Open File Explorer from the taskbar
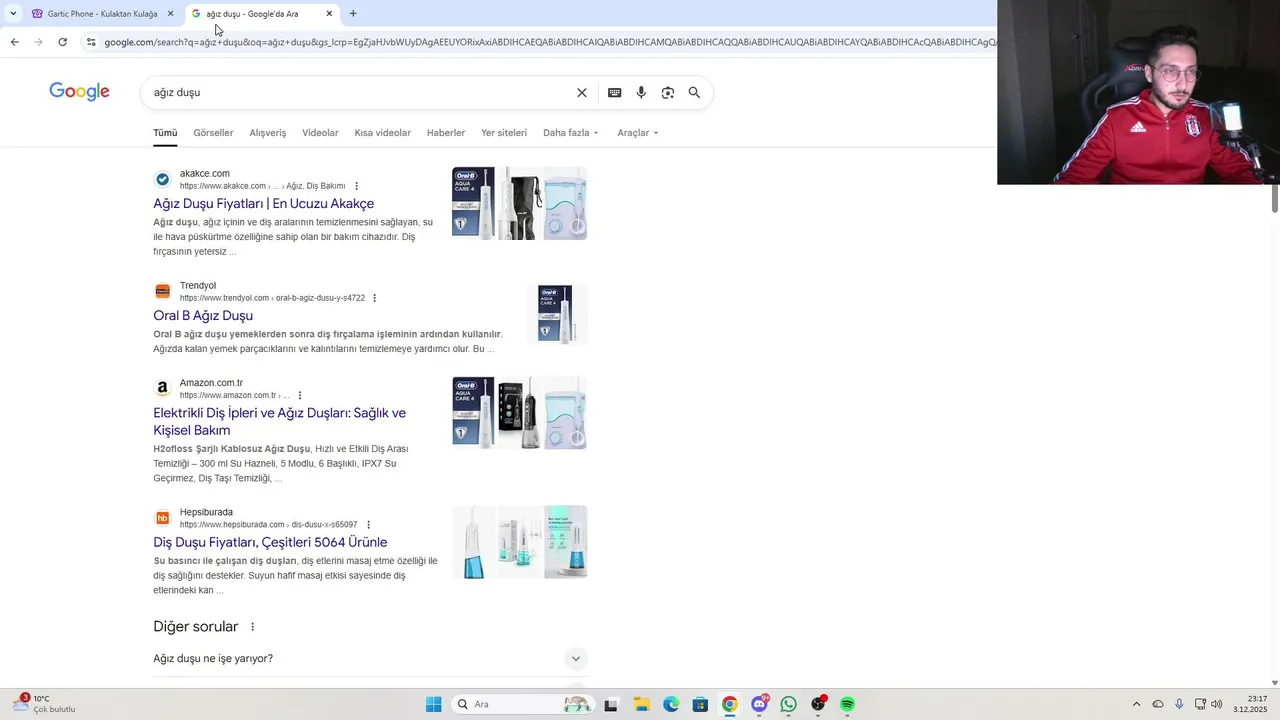 [641, 704]
